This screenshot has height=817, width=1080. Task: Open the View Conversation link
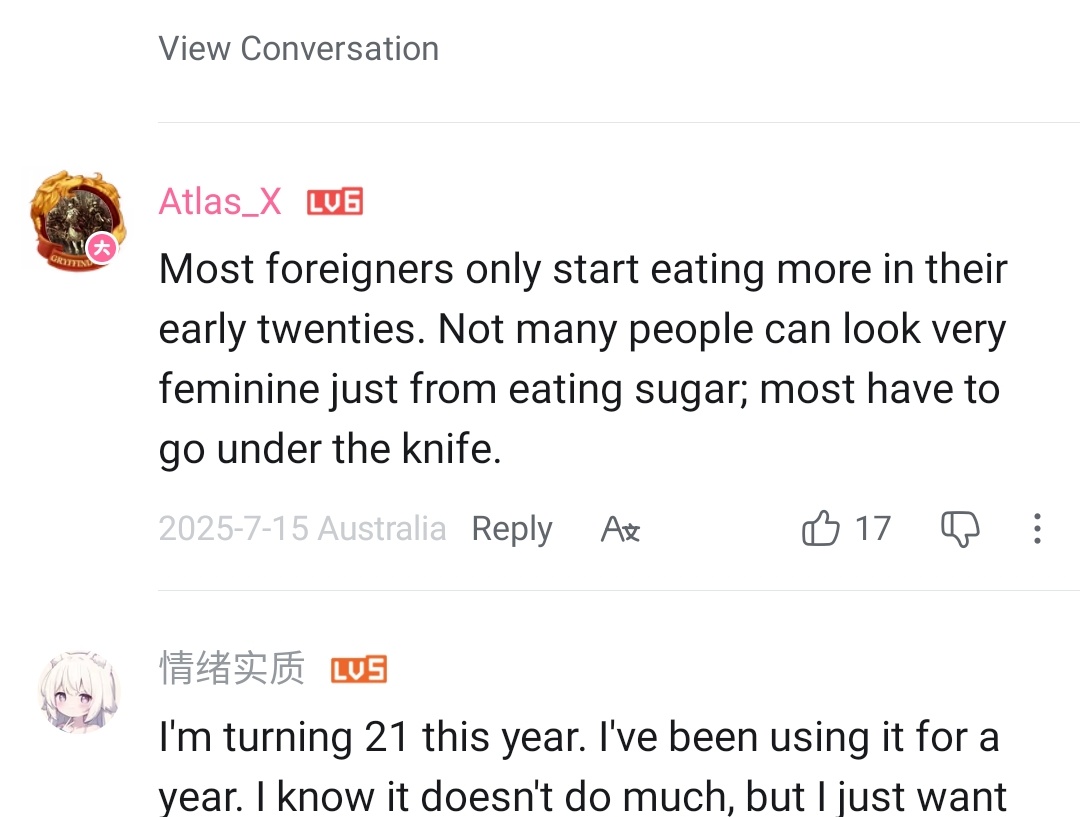[298, 48]
